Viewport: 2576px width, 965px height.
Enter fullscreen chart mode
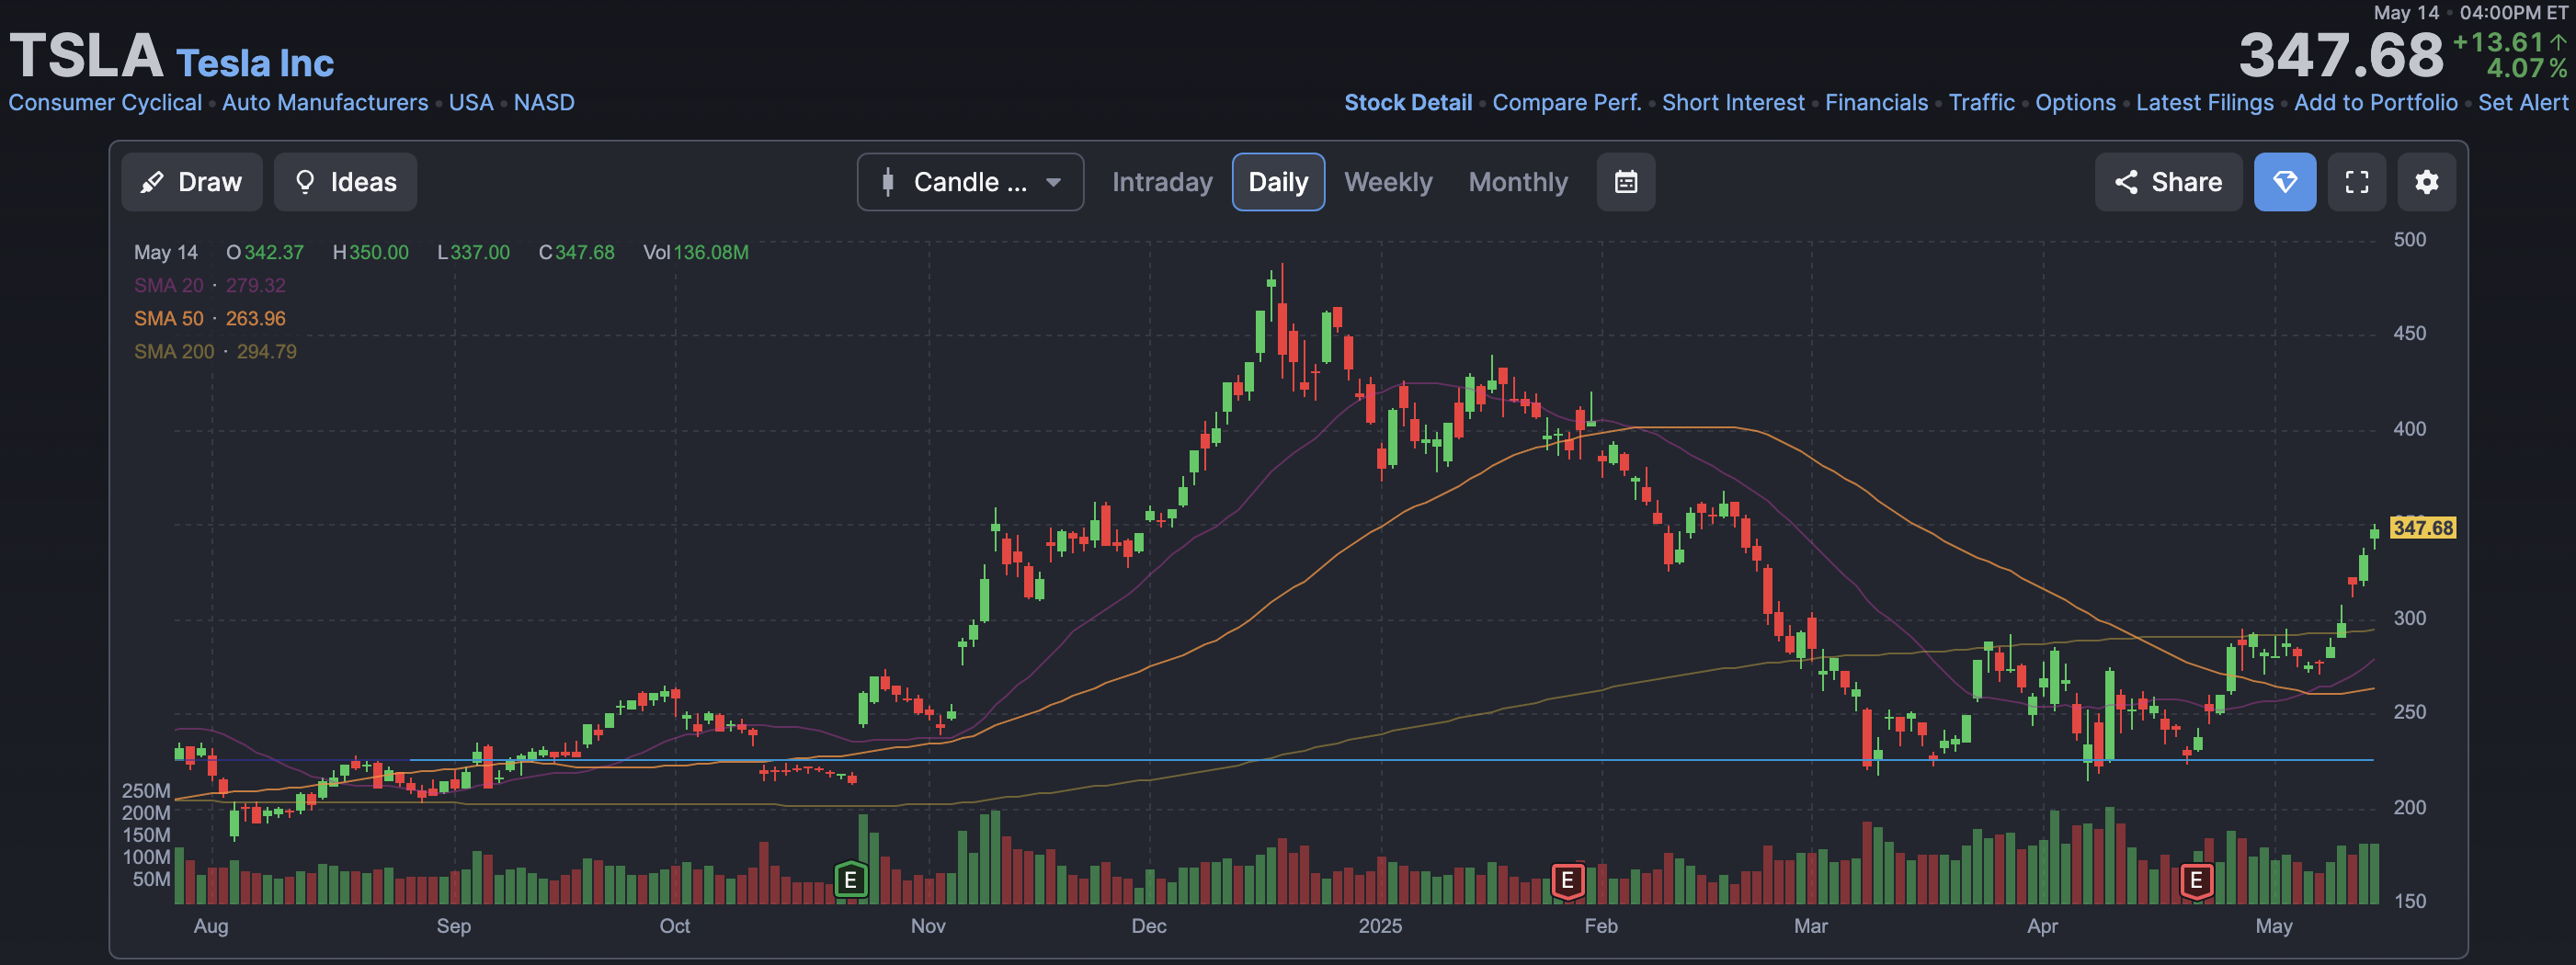pos(2357,182)
